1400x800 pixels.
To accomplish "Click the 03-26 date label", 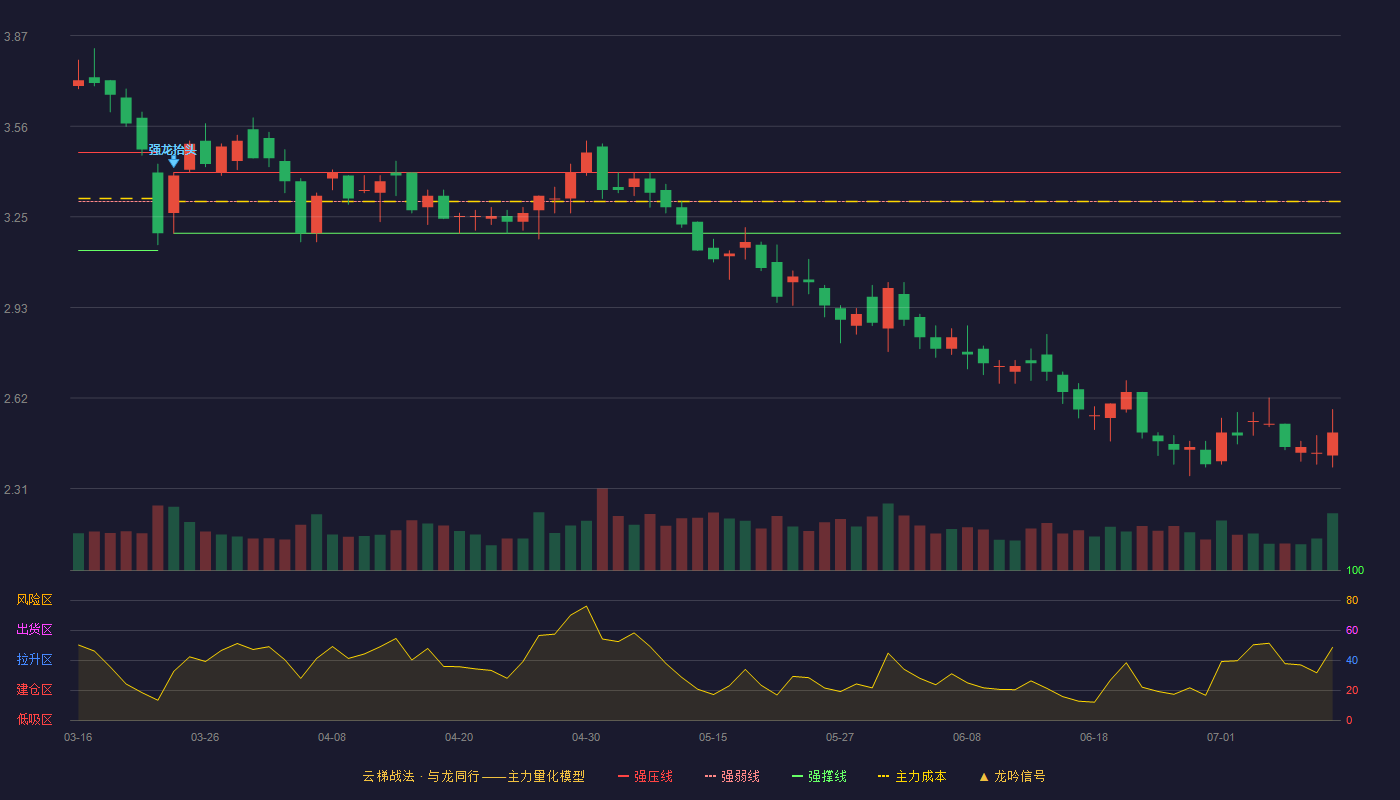I will coord(205,737).
